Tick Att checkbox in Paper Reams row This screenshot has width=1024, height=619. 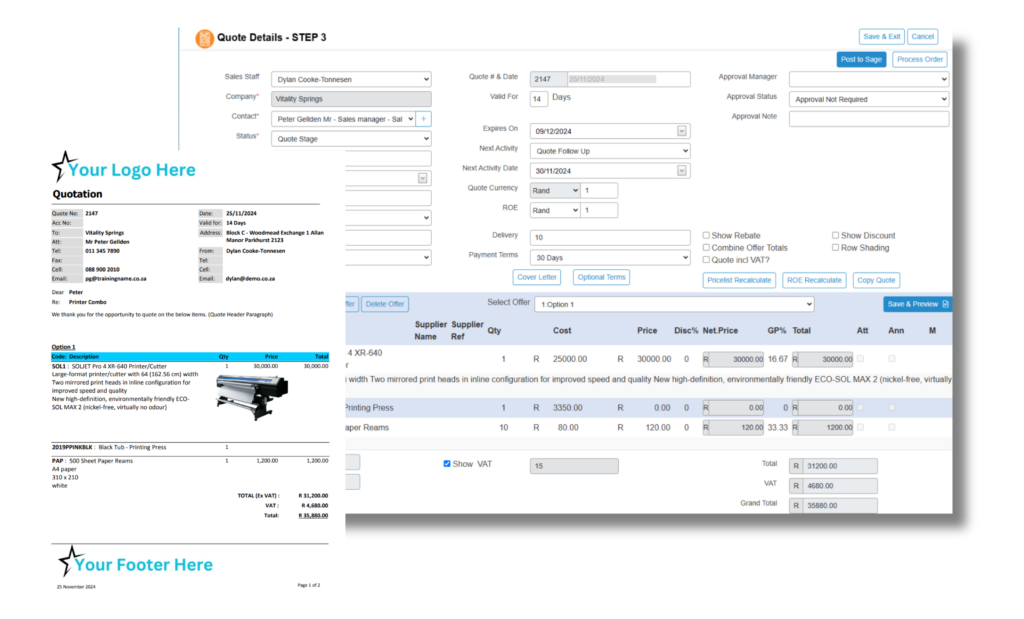(860, 427)
